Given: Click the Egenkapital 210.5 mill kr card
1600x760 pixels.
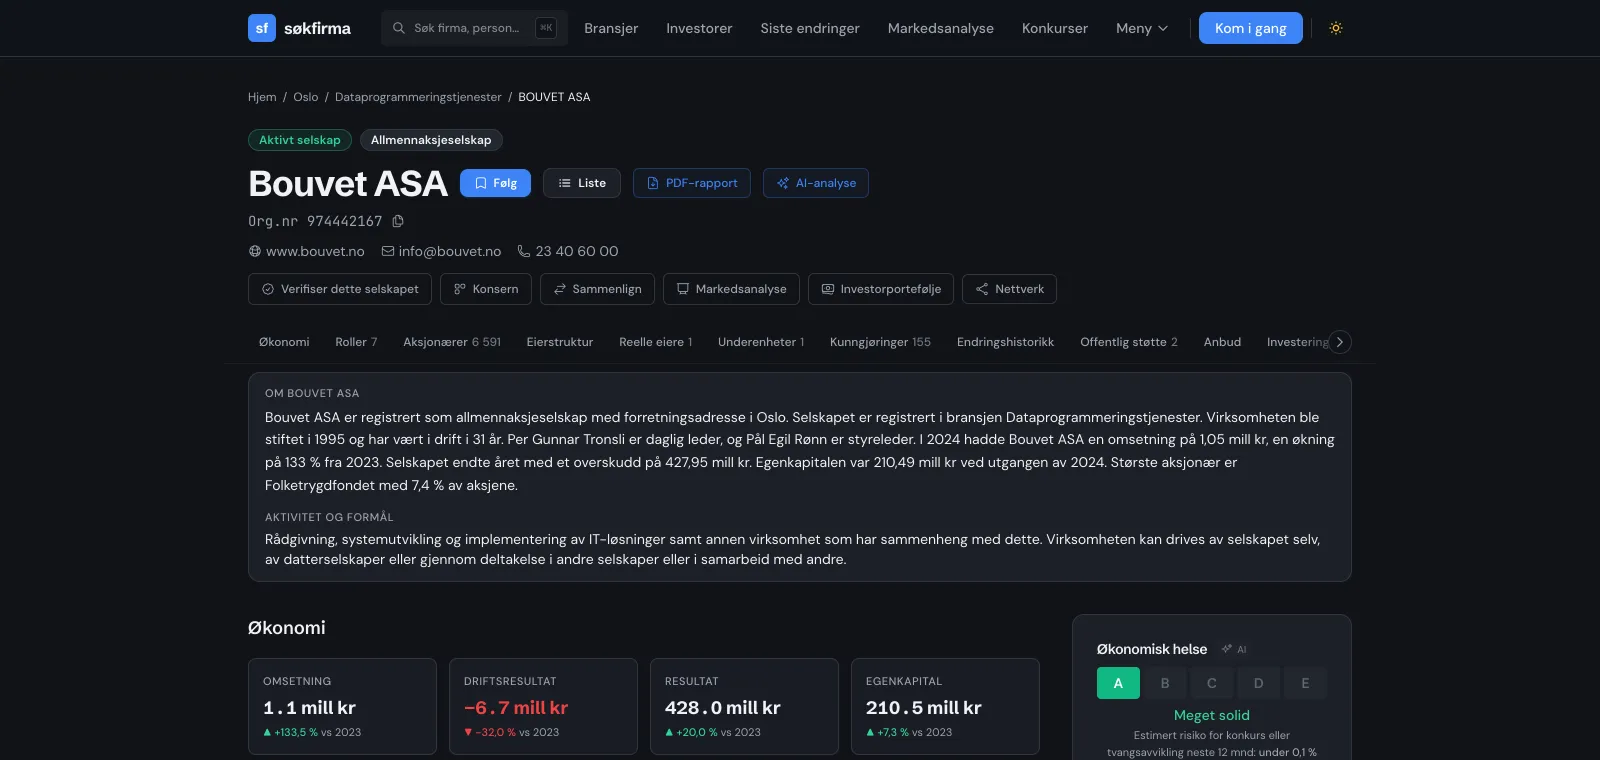Looking at the screenshot, I should pos(945,706).
